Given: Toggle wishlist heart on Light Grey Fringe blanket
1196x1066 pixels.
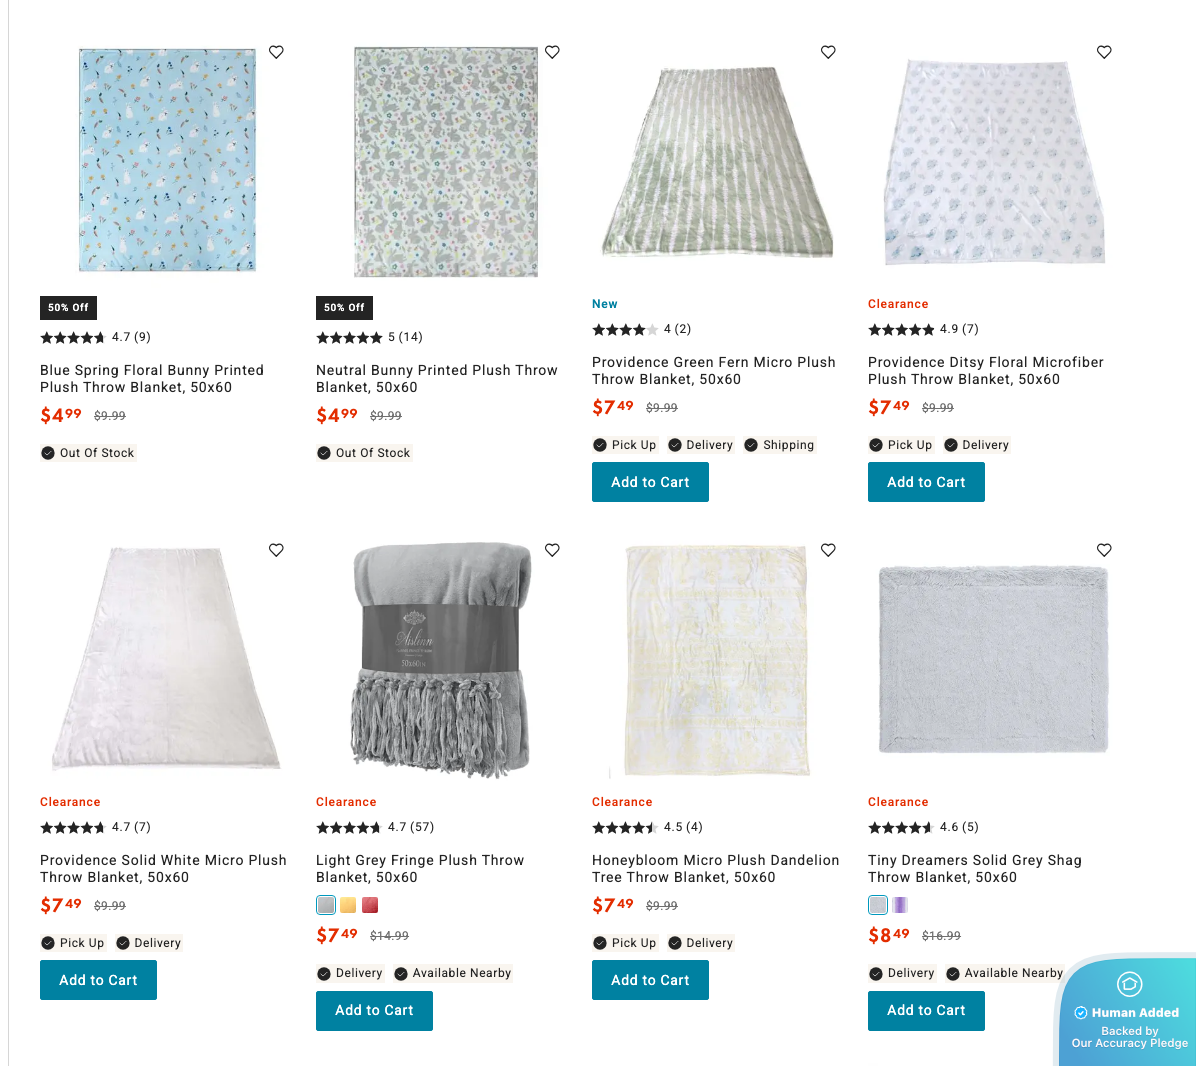Looking at the screenshot, I should (552, 550).
